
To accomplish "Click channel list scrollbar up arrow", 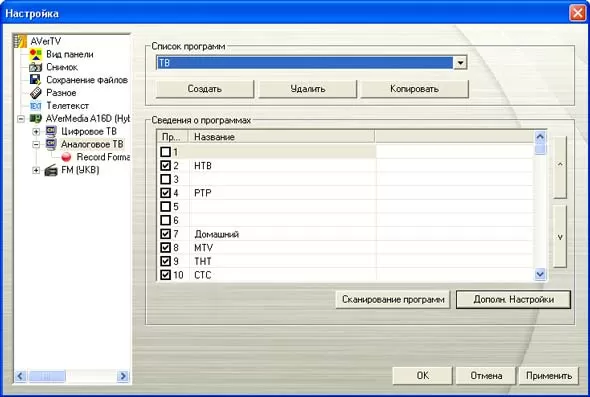I will click(540, 137).
